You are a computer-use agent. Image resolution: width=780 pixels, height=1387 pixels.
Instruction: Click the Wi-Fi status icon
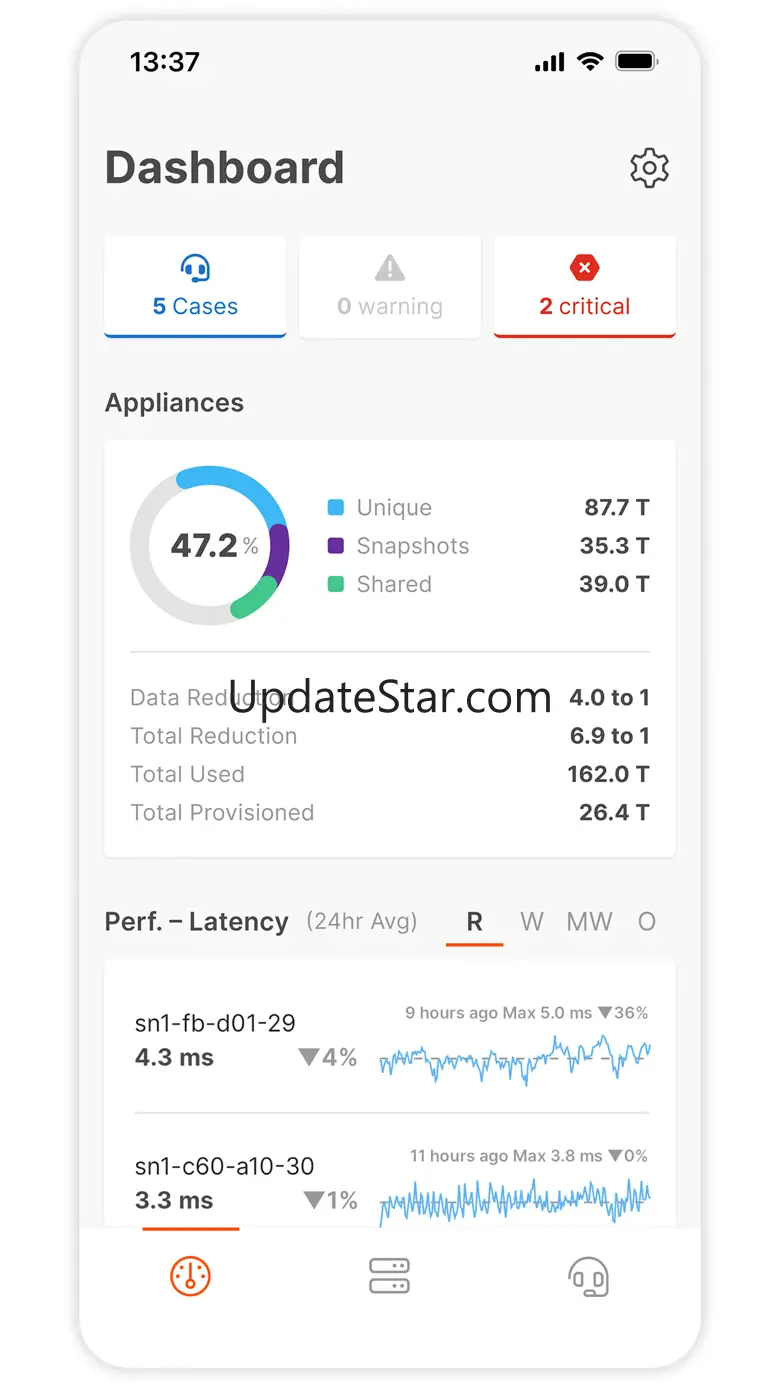pos(591,62)
